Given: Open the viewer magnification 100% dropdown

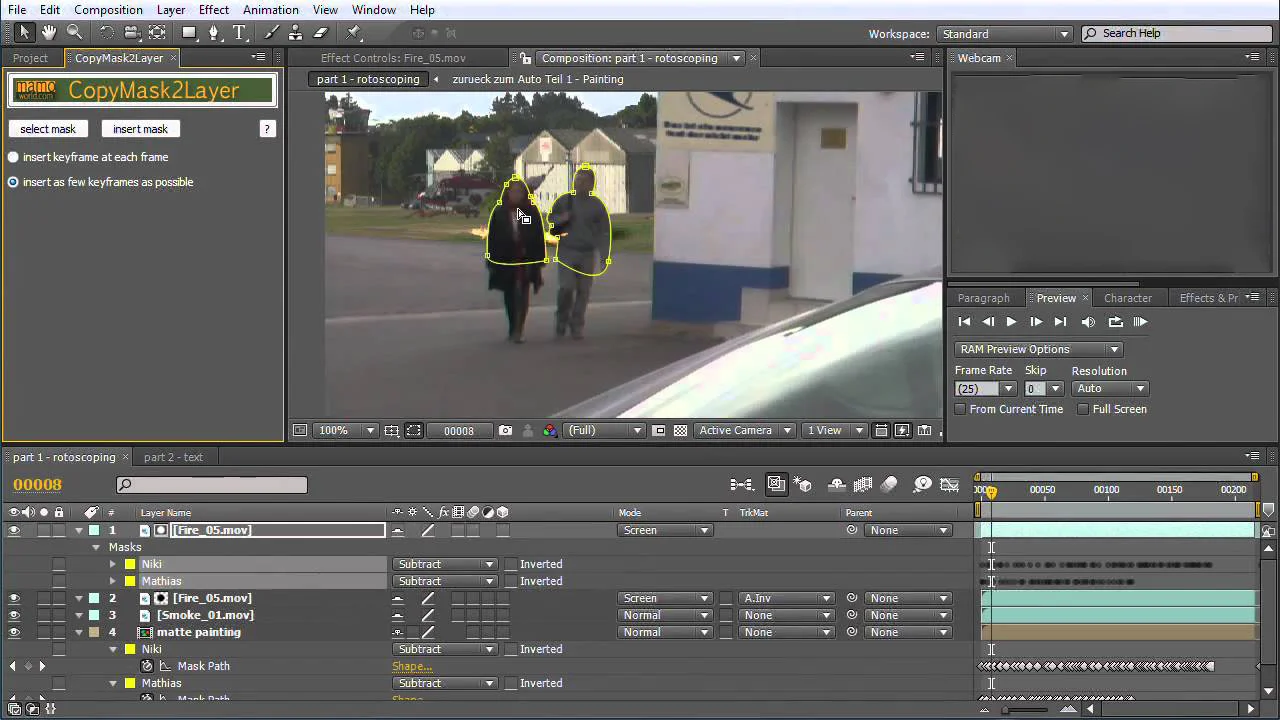Looking at the screenshot, I should (x=346, y=430).
